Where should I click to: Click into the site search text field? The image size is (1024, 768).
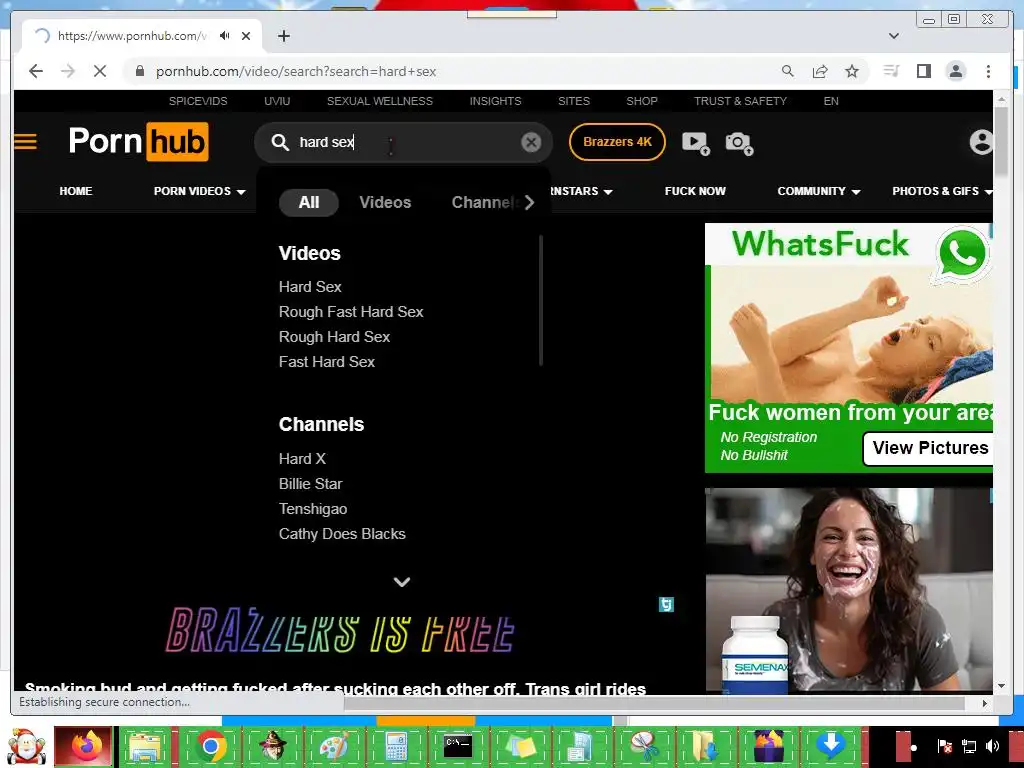[405, 142]
